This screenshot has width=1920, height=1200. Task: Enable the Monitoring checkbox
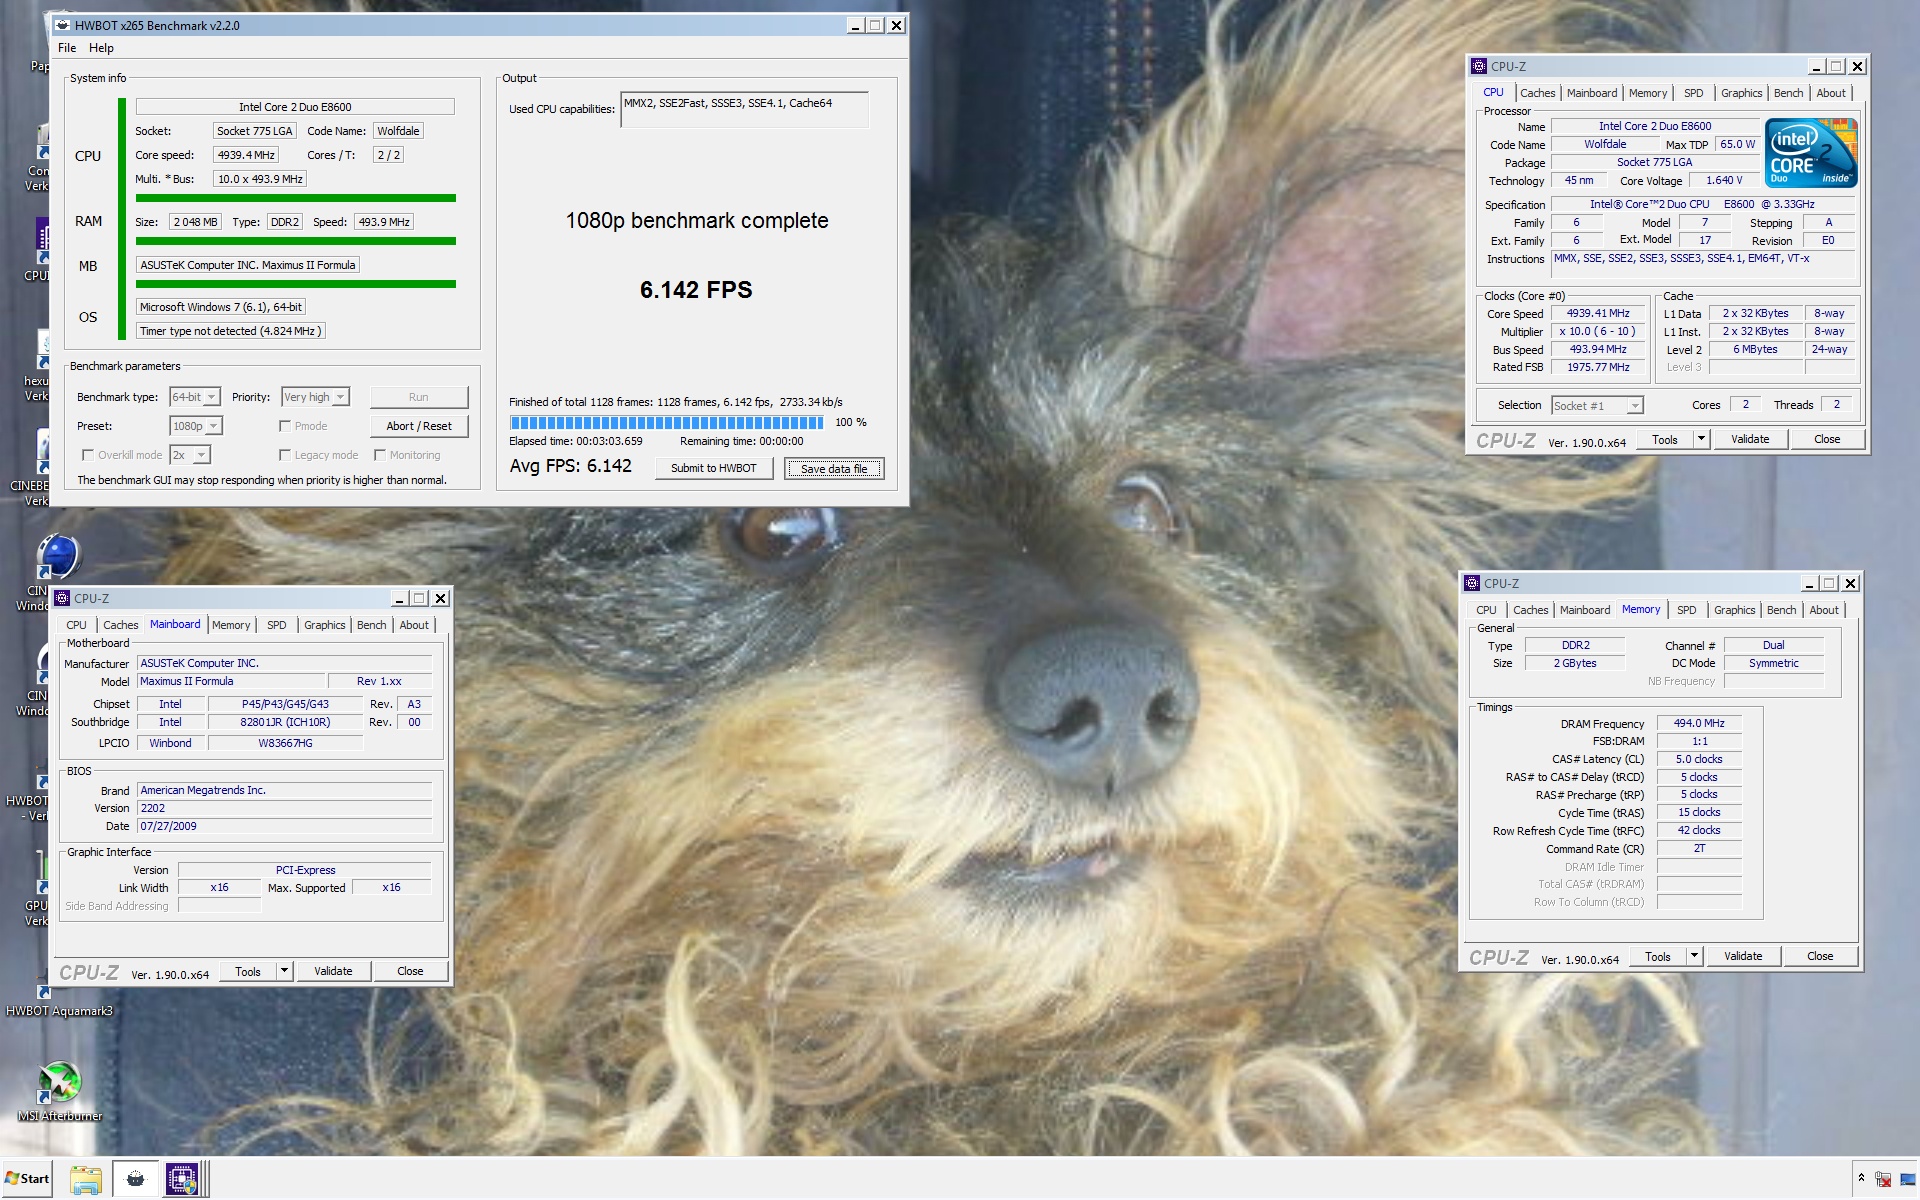380,455
